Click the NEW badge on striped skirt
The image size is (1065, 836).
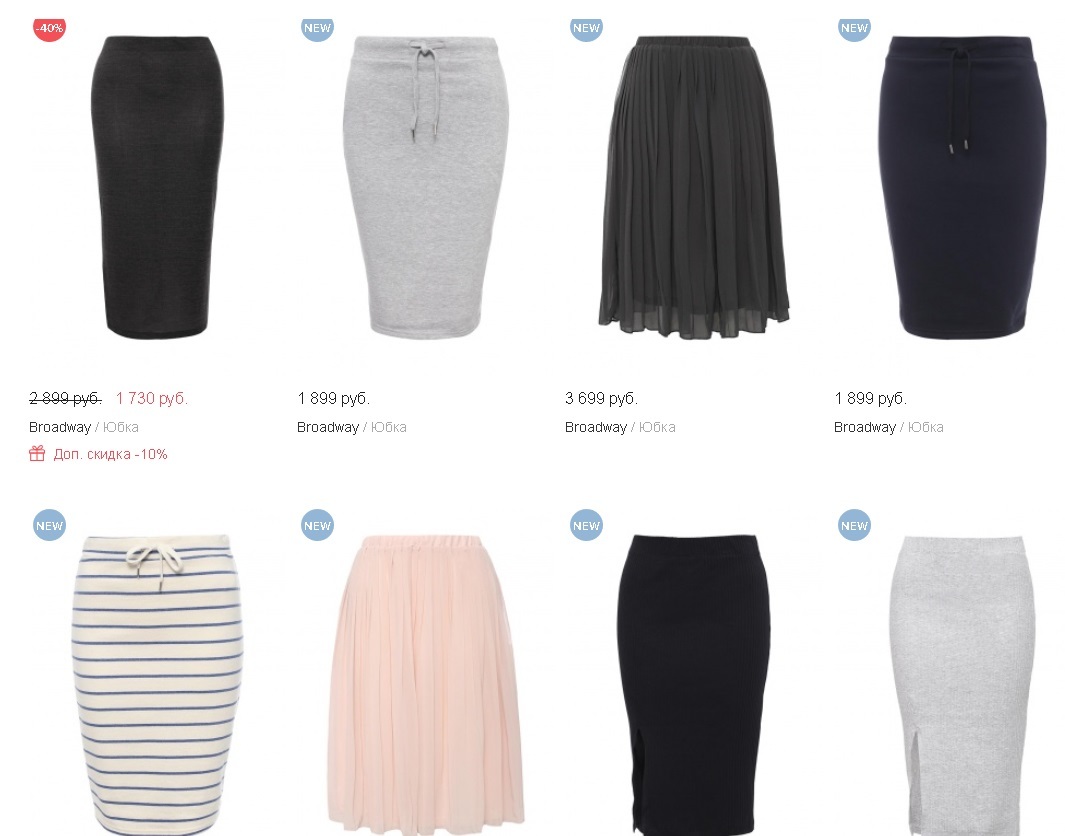(x=50, y=525)
